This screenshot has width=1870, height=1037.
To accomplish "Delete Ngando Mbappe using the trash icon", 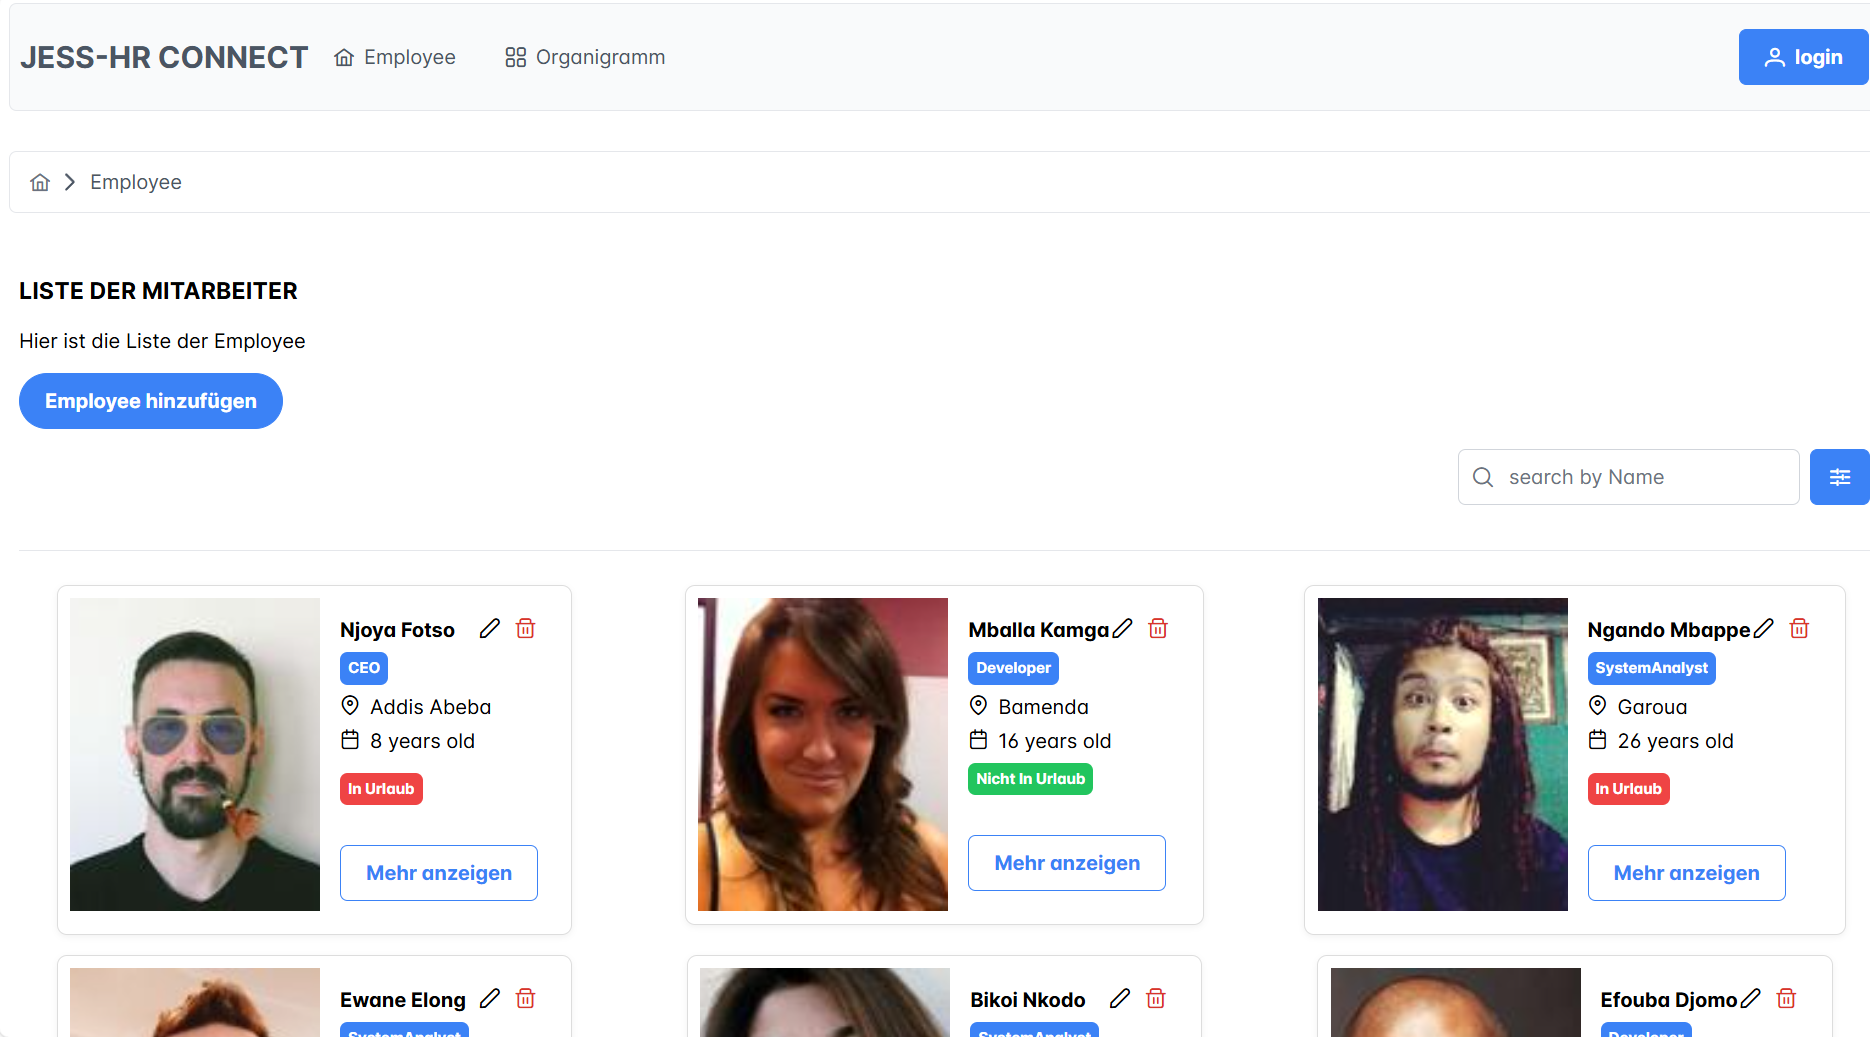I will pos(1799,629).
